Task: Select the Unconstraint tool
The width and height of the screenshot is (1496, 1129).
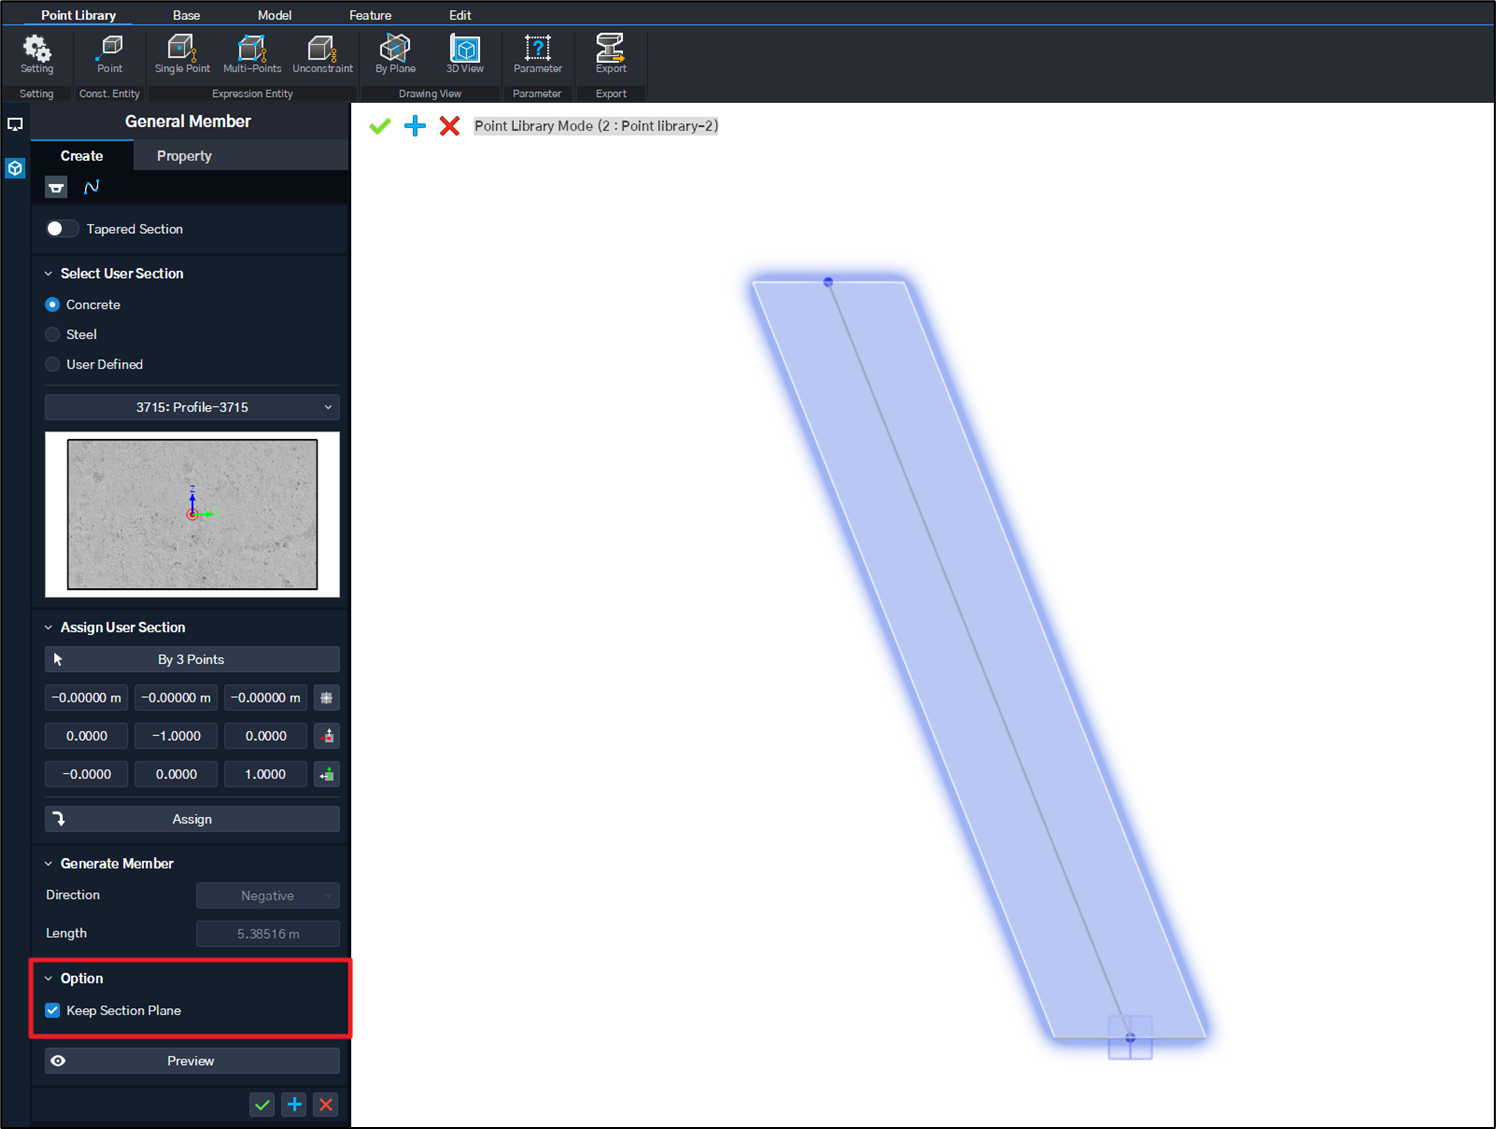Action: click(322, 54)
